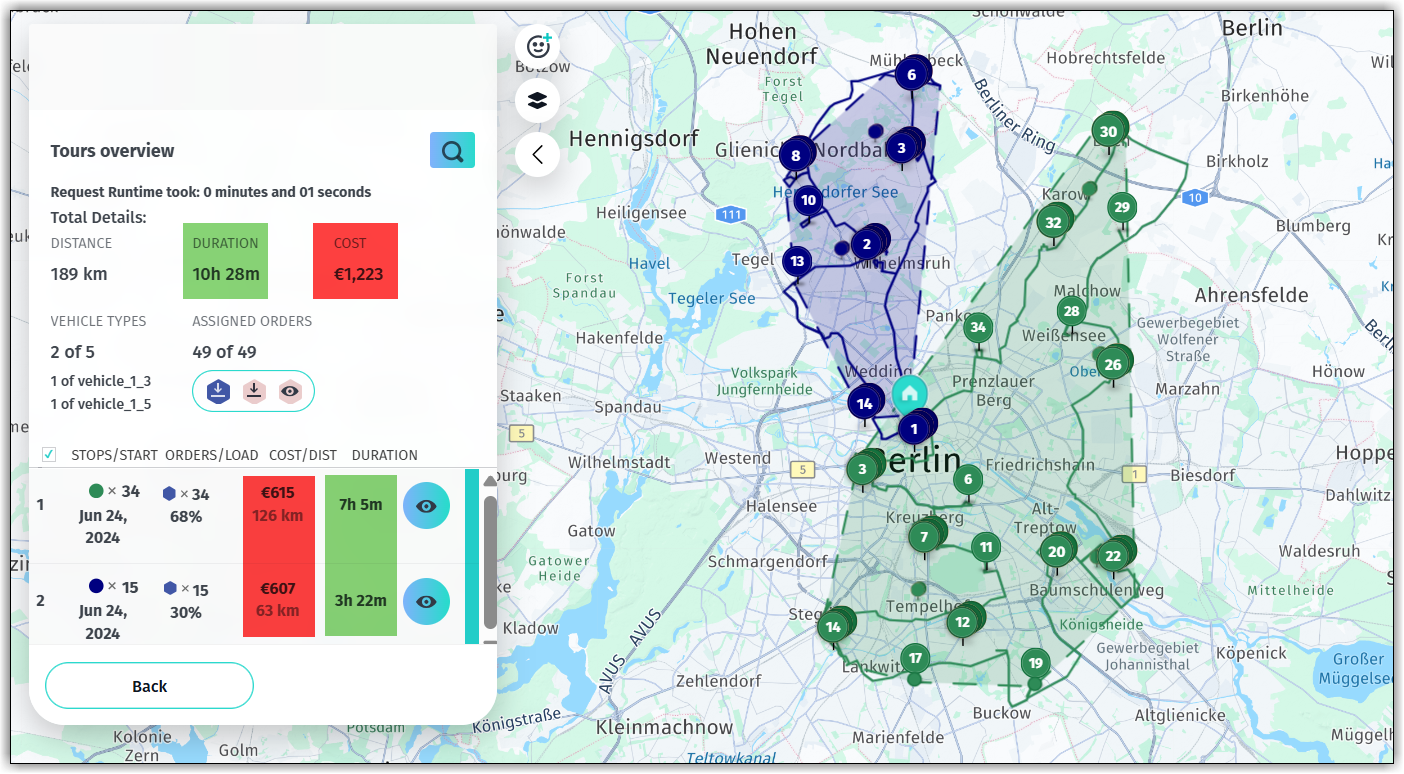Select green stop marker 6 near Friedrichshain
Screen dimensions: 1404x774
pyautogui.click(x=967, y=480)
